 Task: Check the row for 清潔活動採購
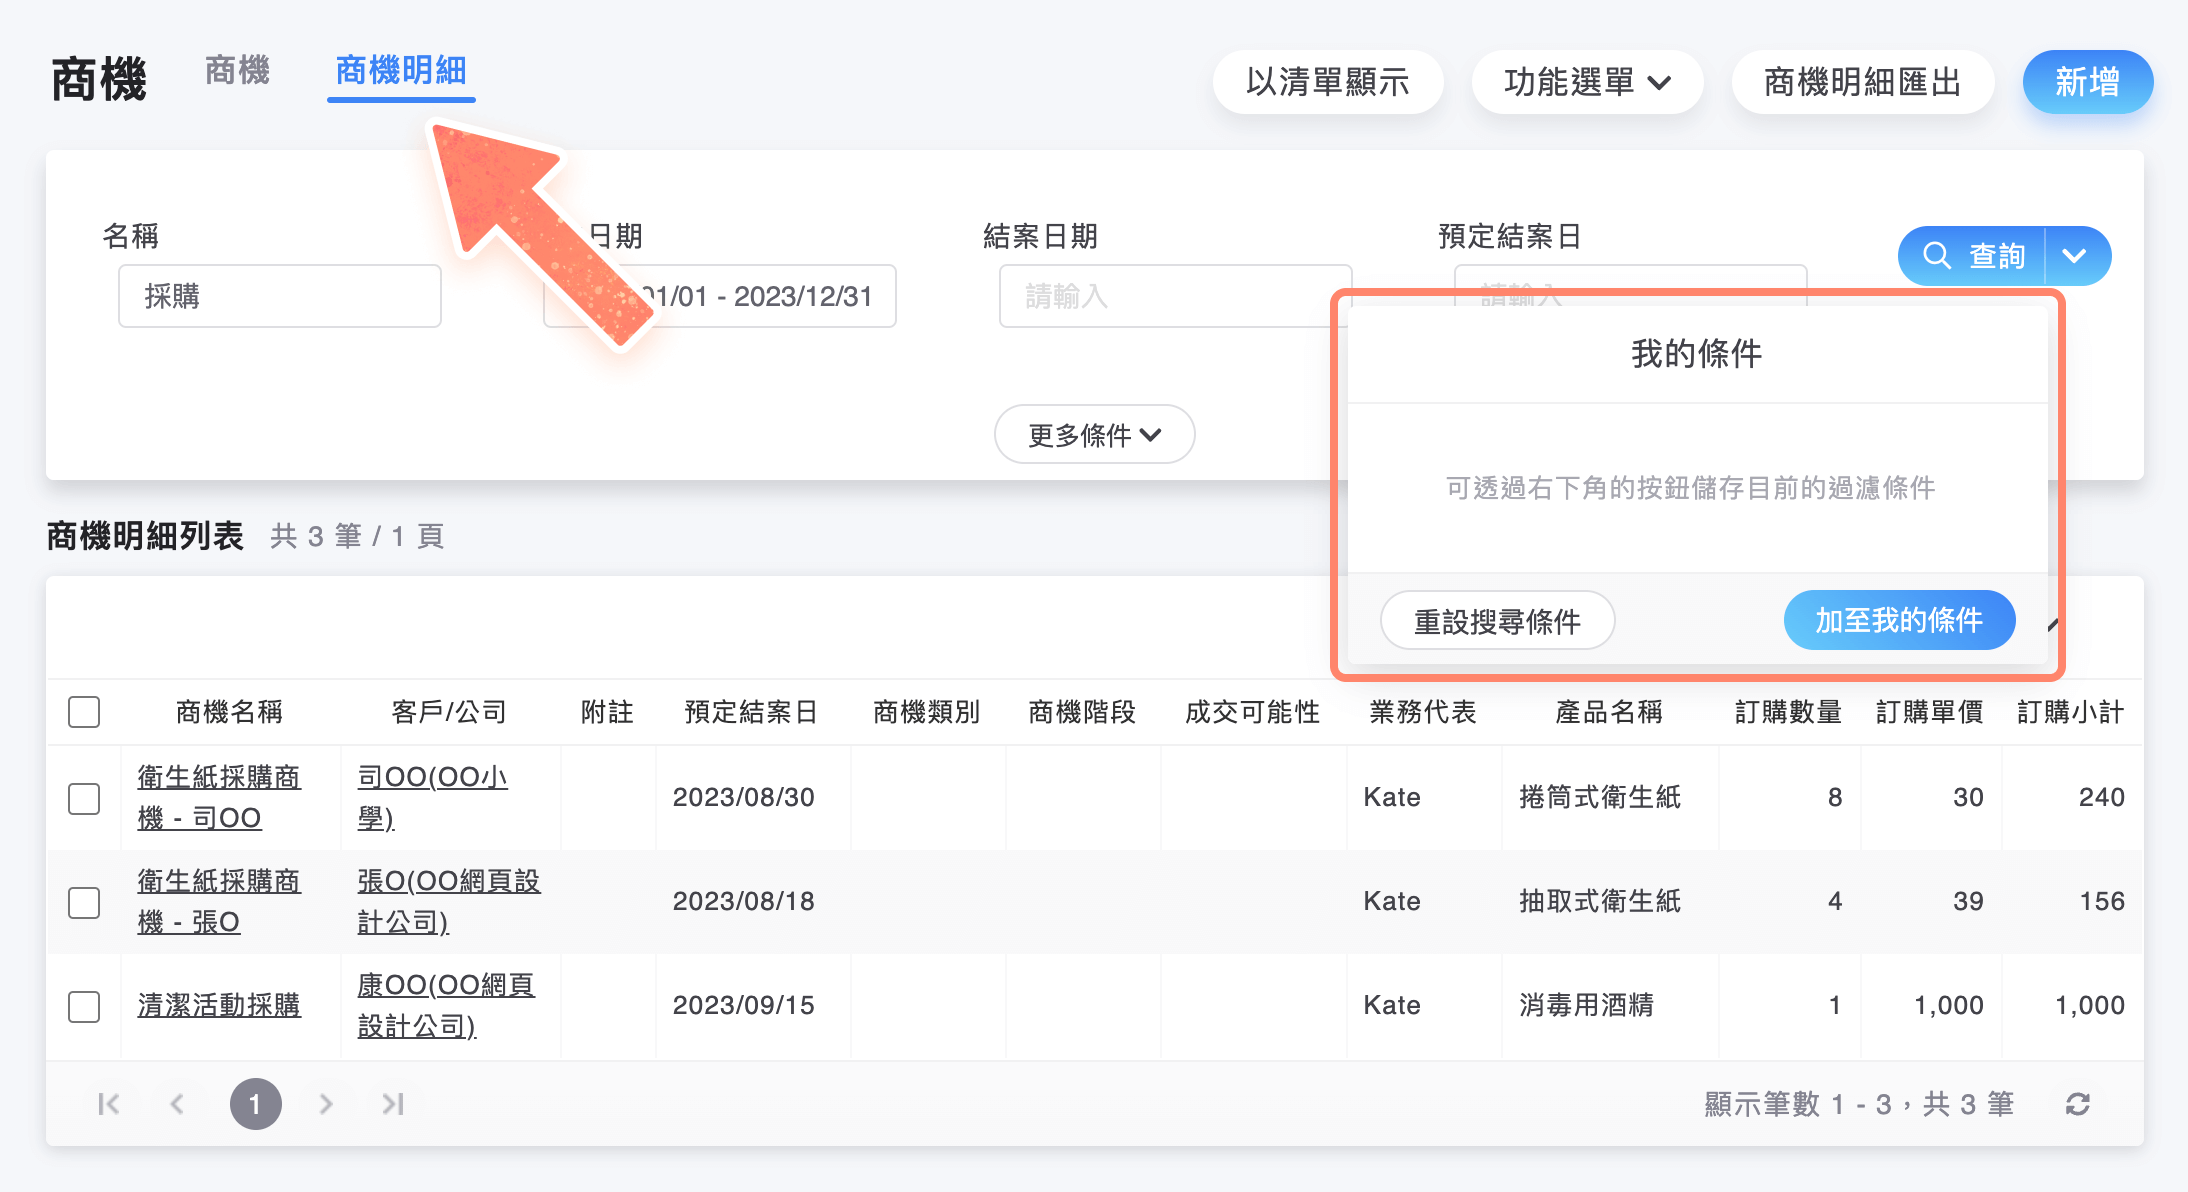85,1006
